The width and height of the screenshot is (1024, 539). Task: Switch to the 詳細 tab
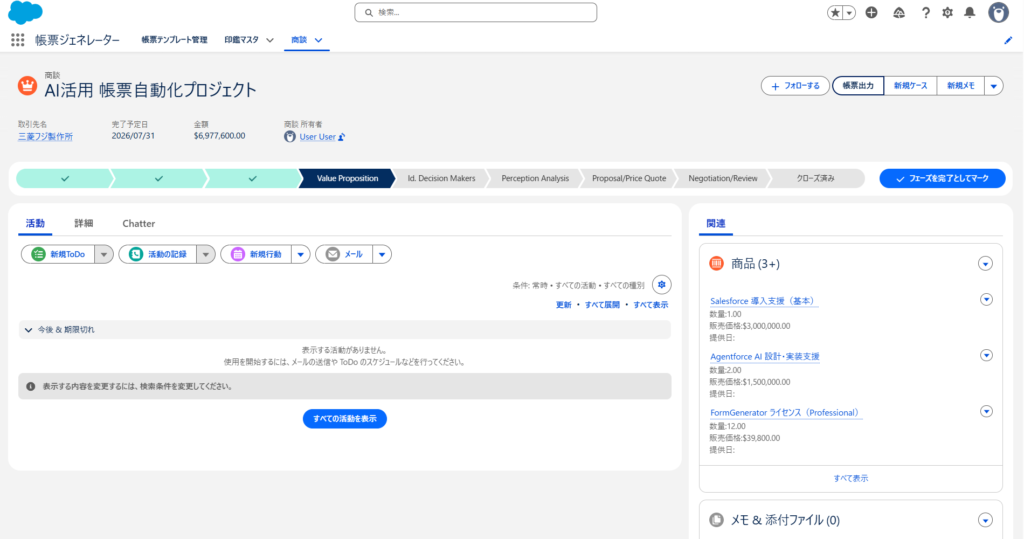pyautogui.click(x=84, y=223)
